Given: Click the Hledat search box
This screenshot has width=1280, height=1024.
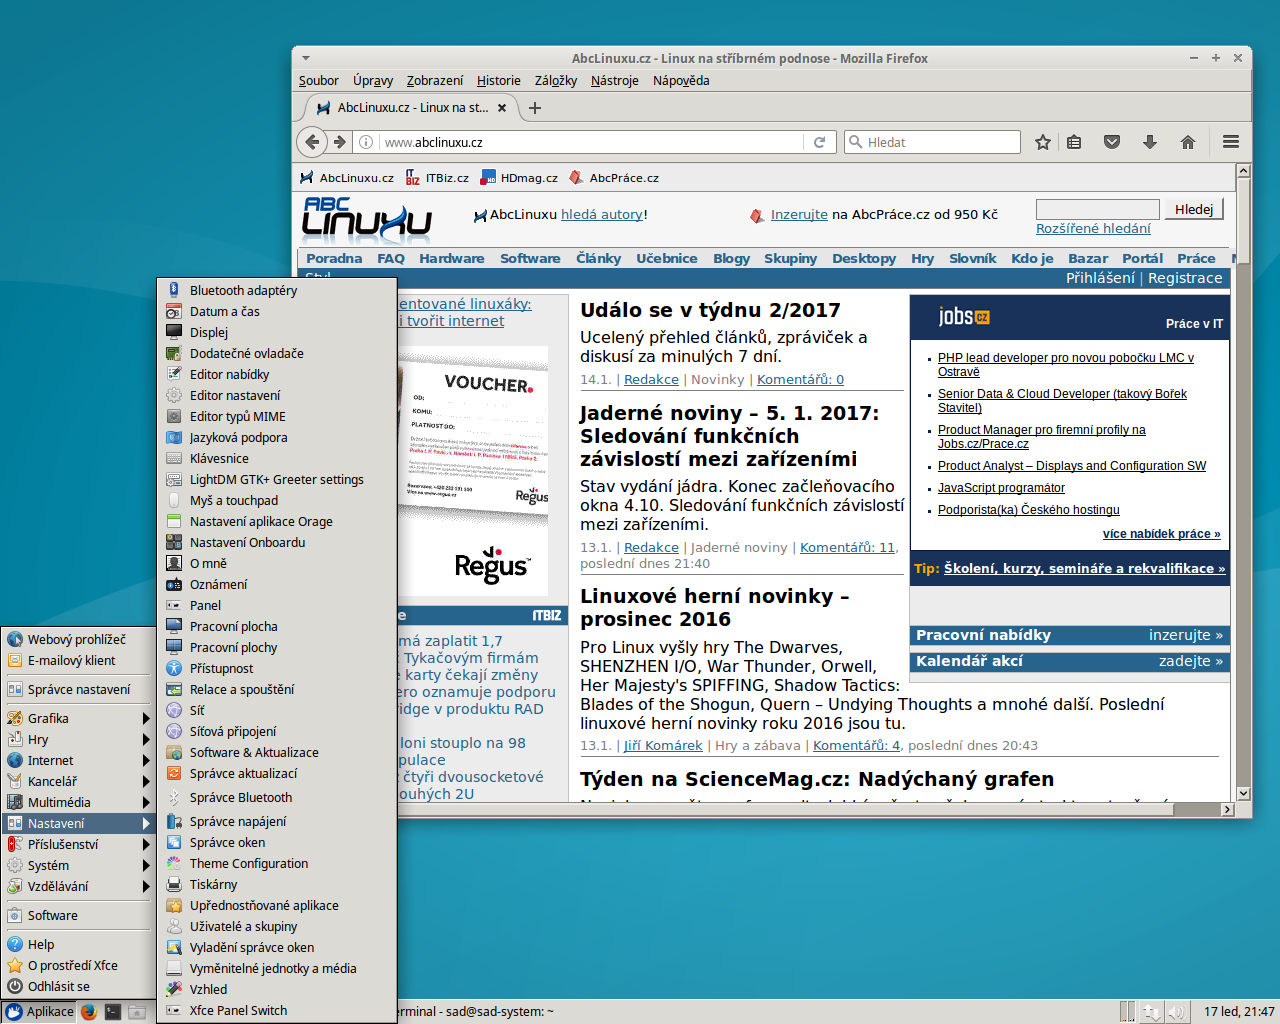Looking at the screenshot, I should tap(932, 142).
